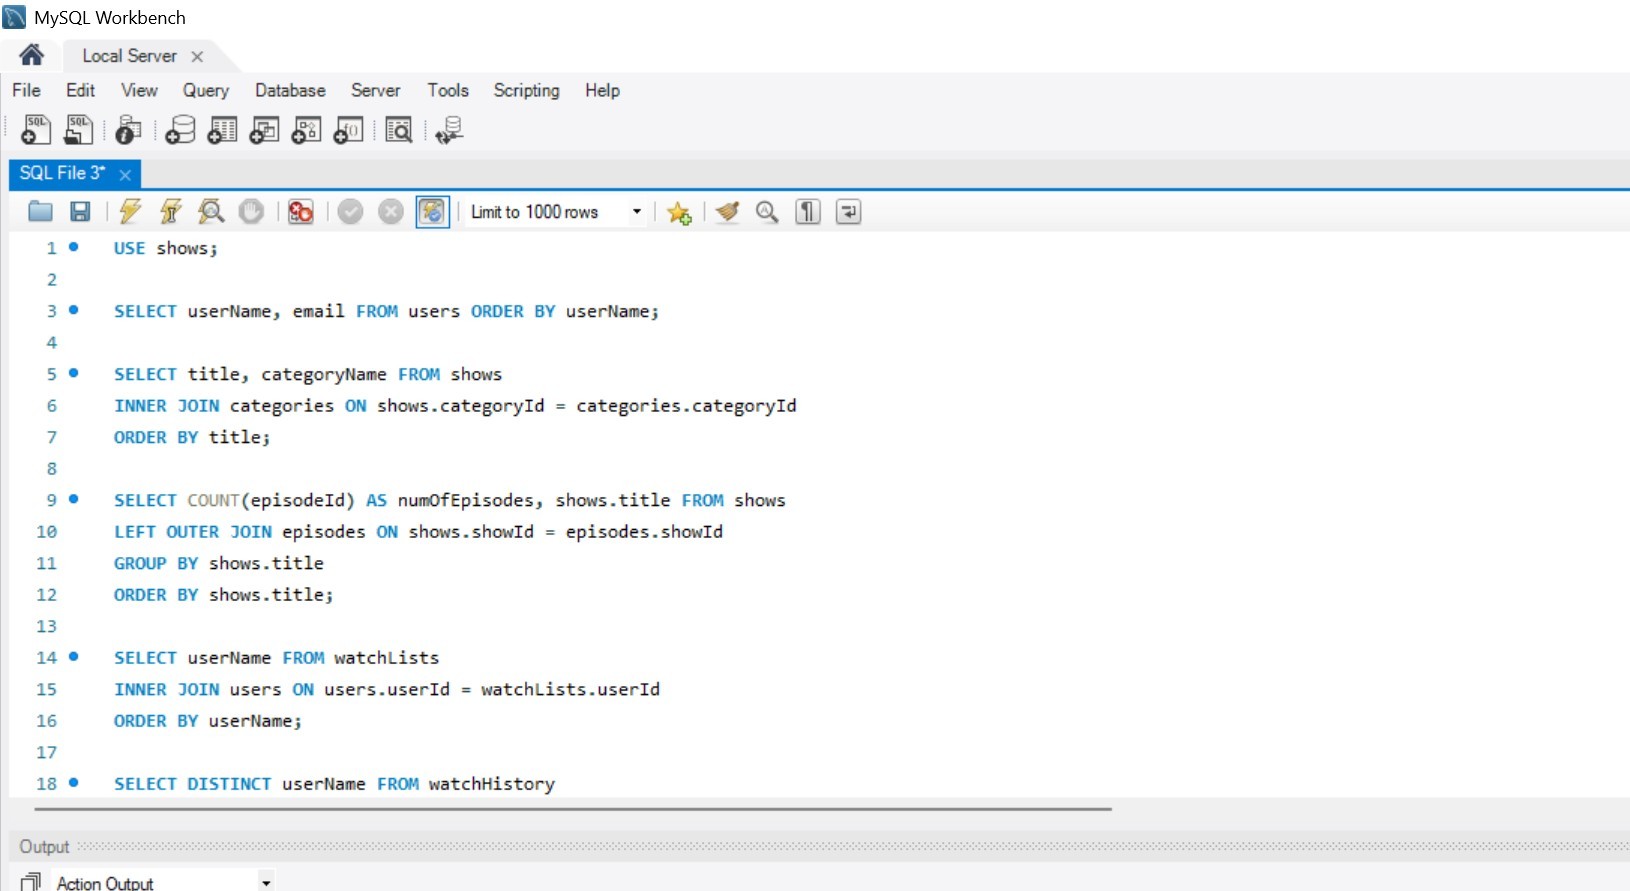Open the Edit menu
1630x891 pixels.
click(x=80, y=90)
